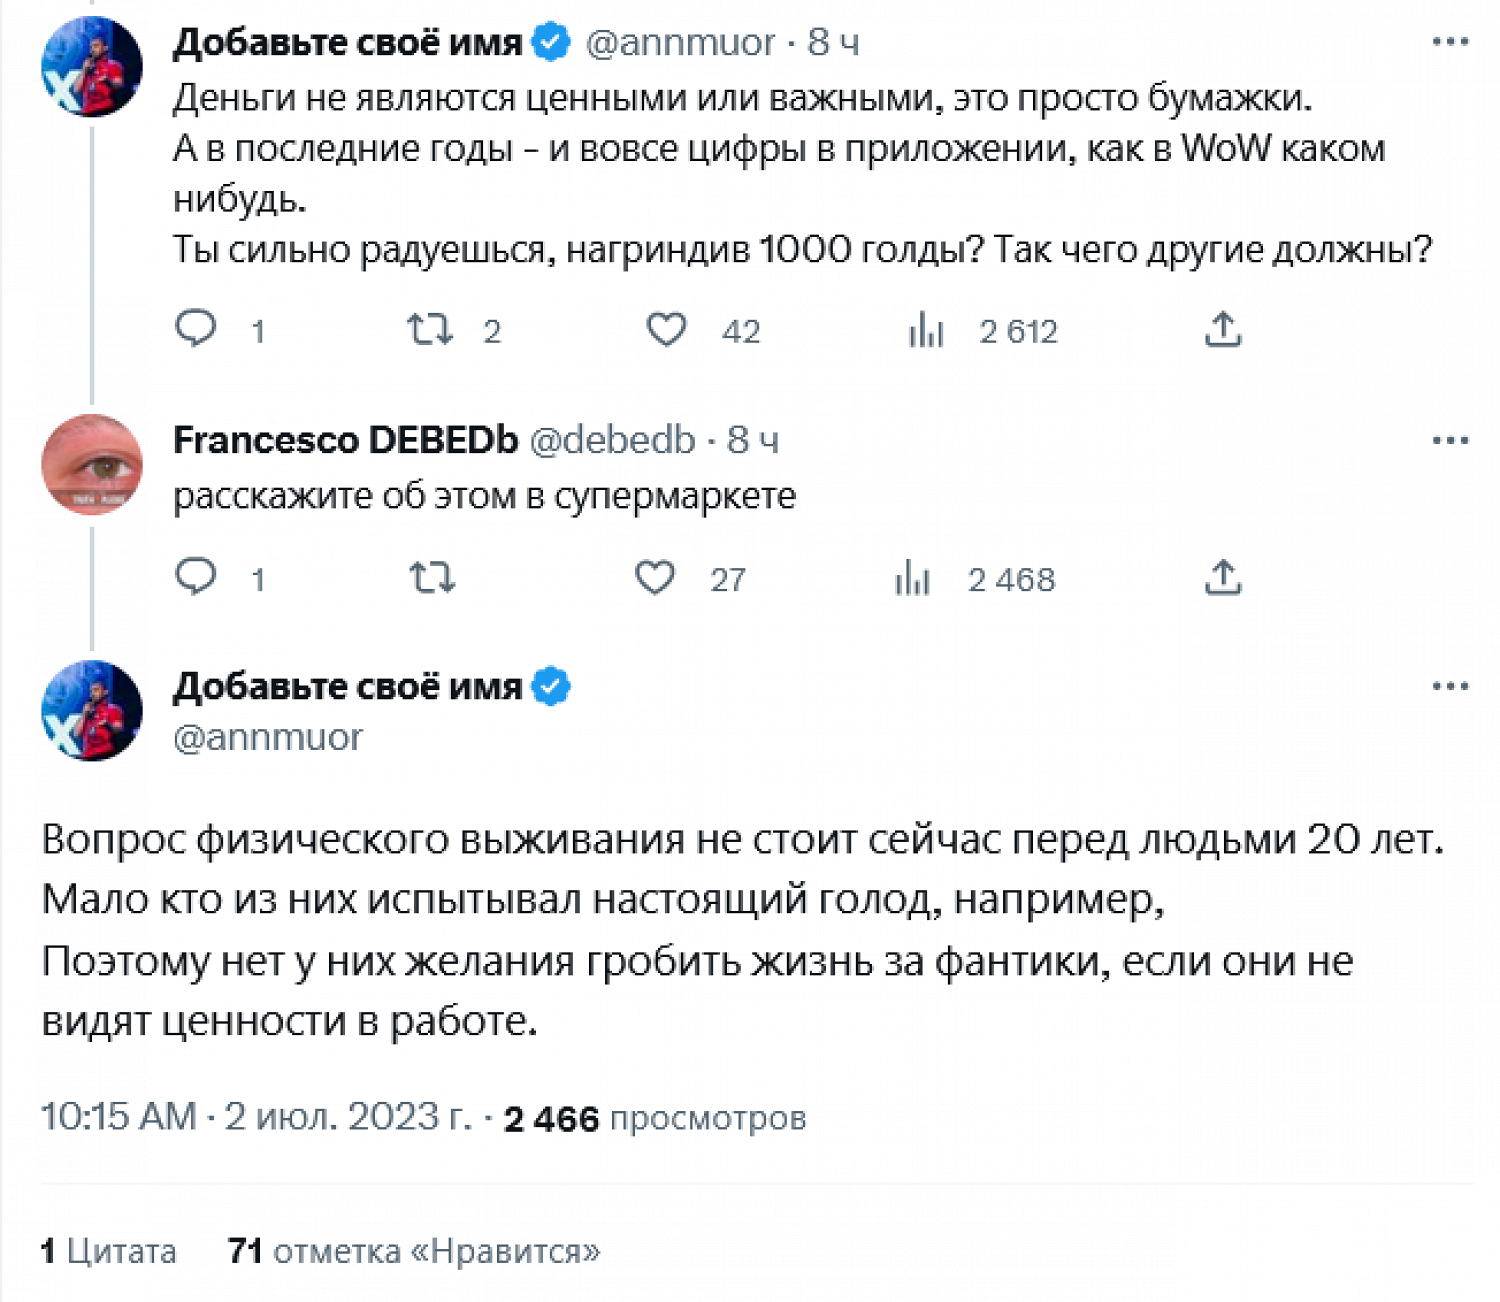Image resolution: width=1500 pixels, height=1302 pixels.
Task: Share Francesco DEBEDb's tweet
Action: (1222, 577)
